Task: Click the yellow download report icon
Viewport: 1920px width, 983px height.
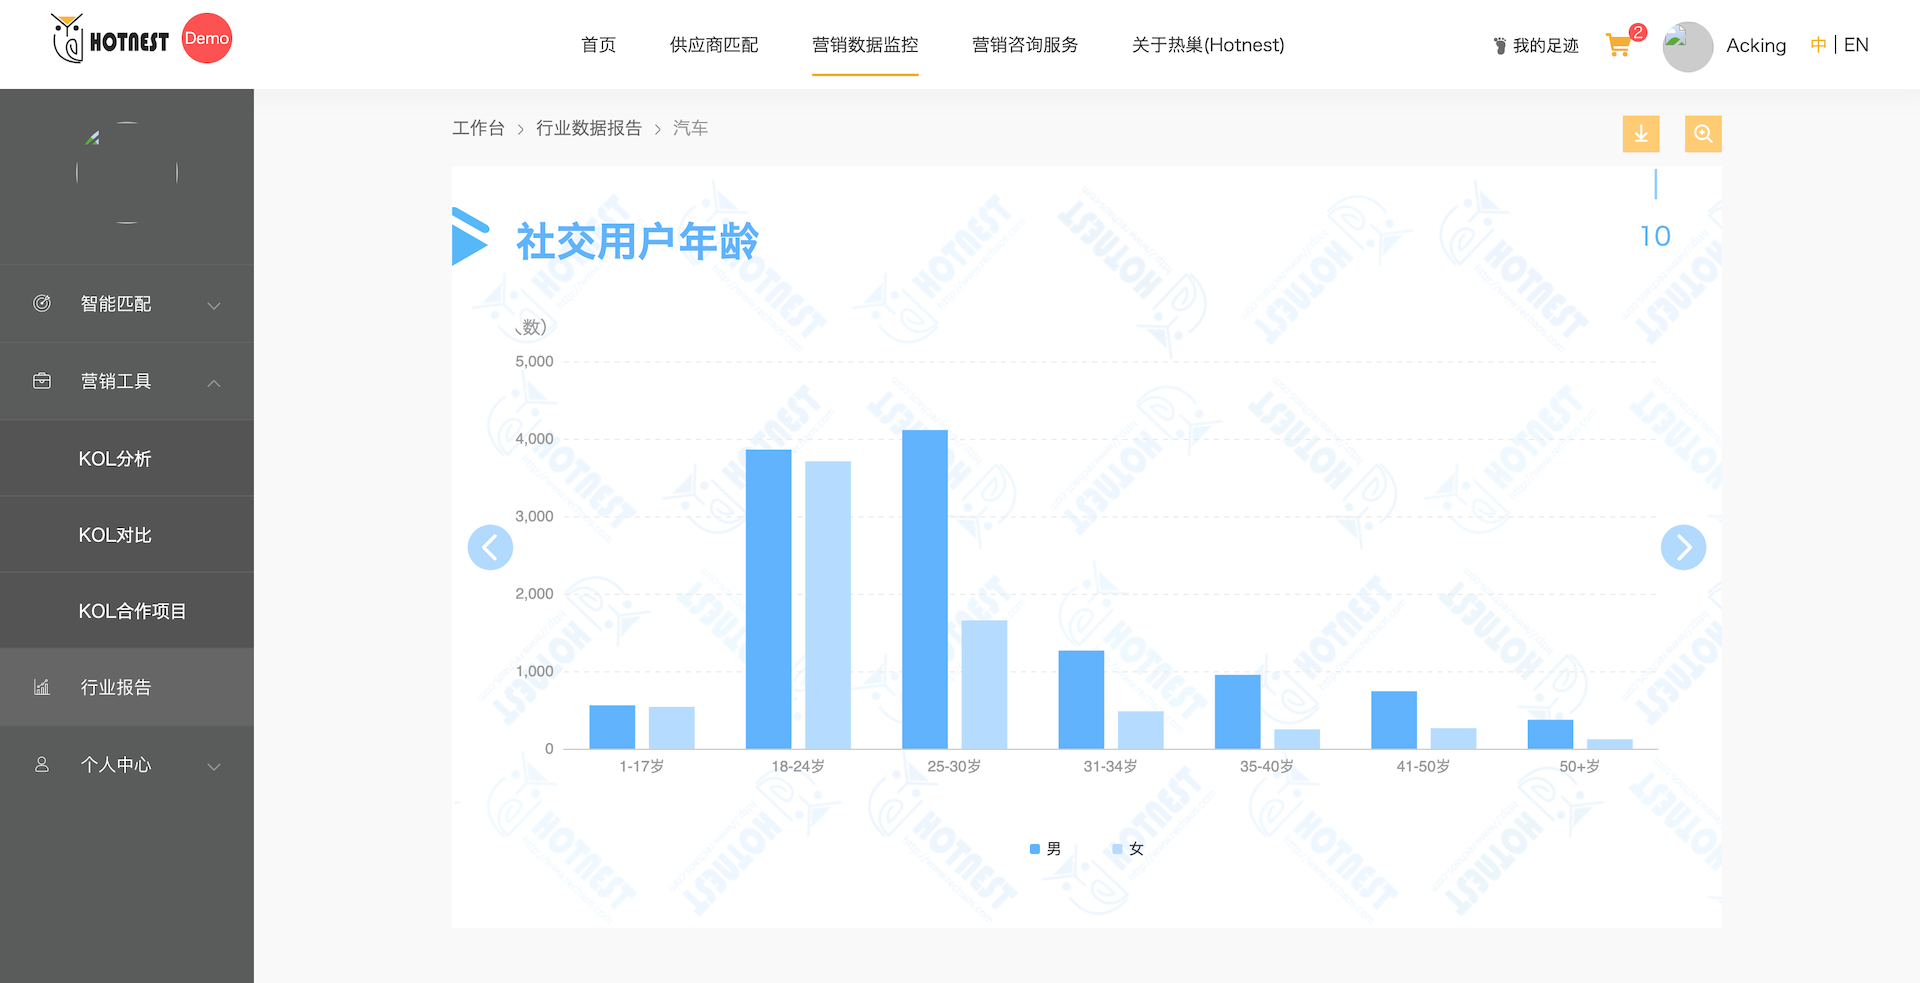Action: [x=1640, y=134]
